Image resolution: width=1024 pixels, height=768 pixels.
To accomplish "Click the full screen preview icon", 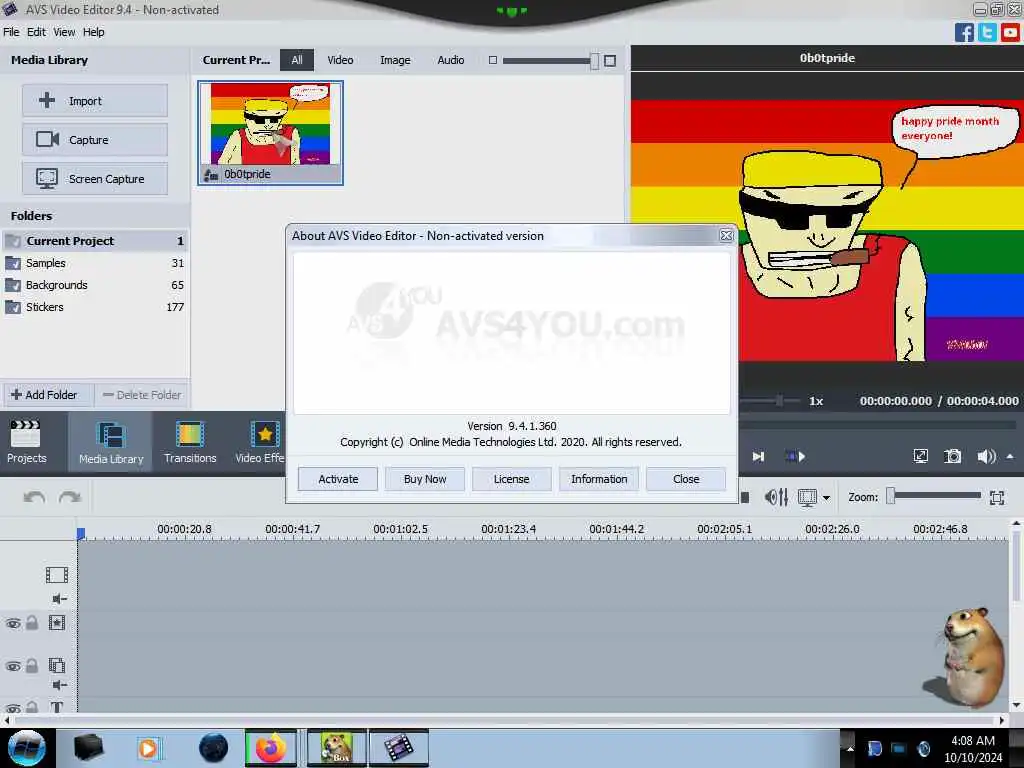I will tap(920, 456).
